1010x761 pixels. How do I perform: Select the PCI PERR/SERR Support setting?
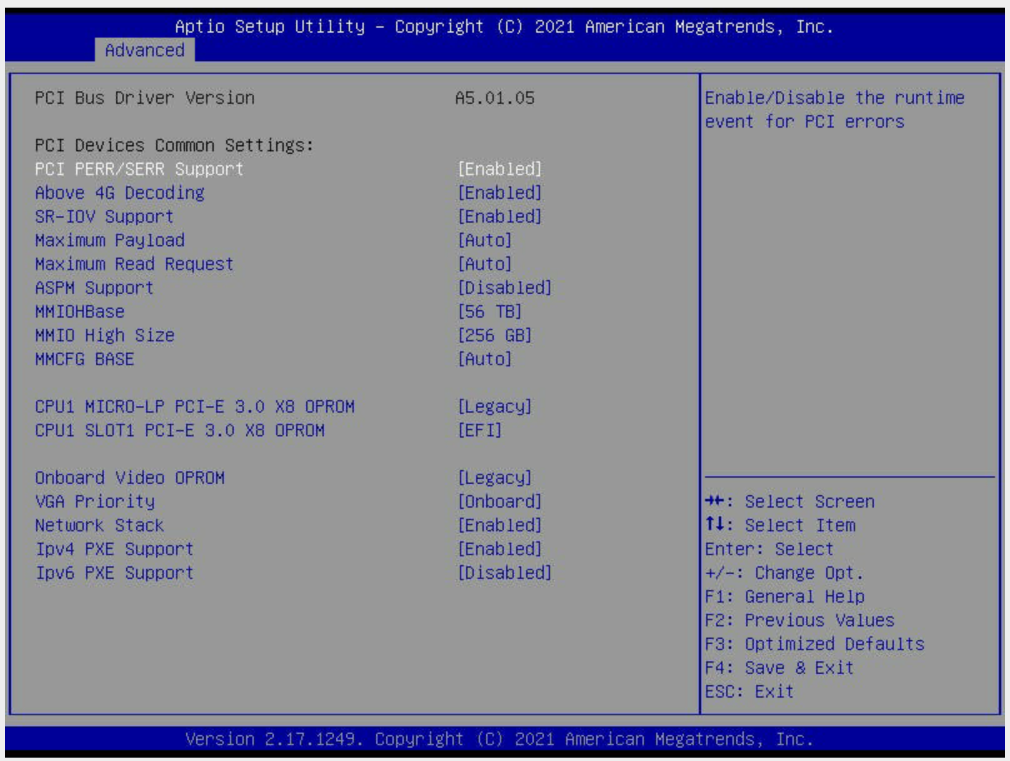139,169
